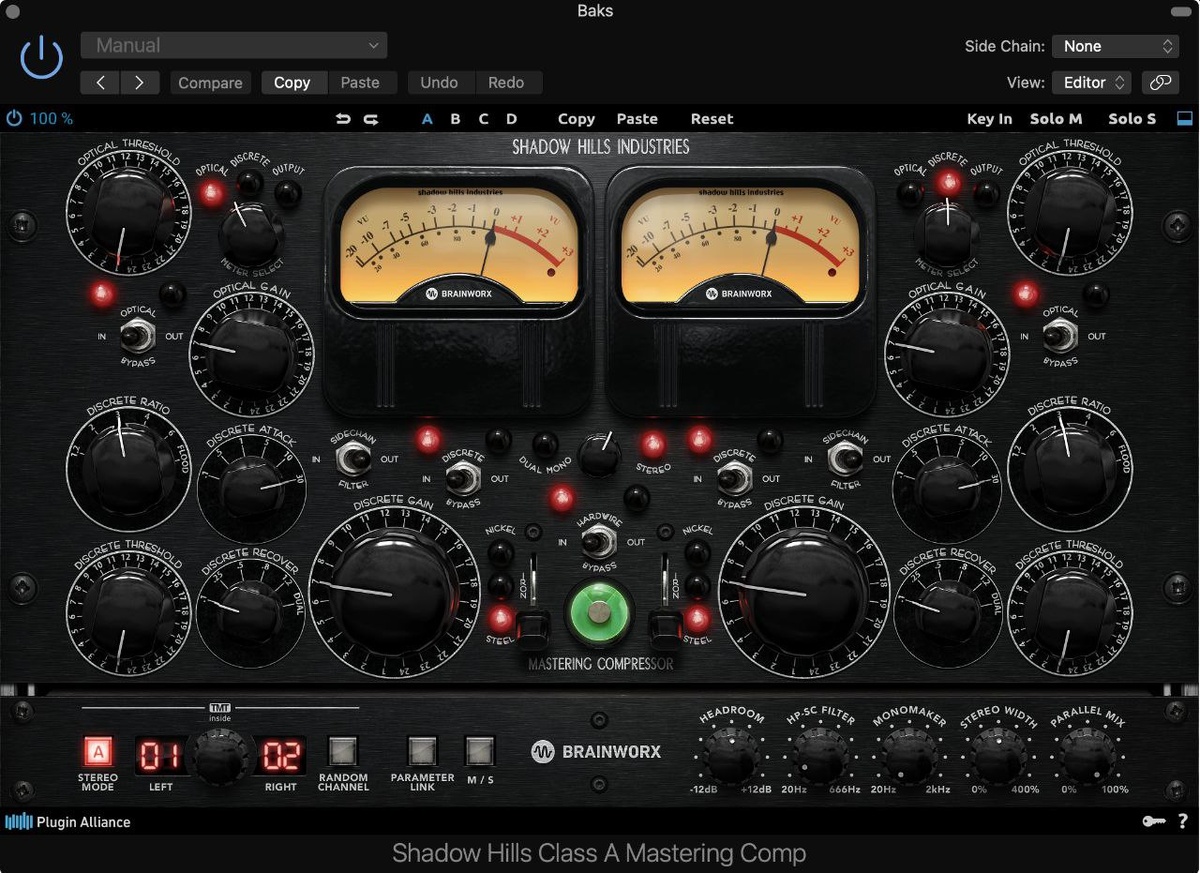The image size is (1200, 873).
Task: Click the Stereo Width knob
Action: (x=997, y=756)
